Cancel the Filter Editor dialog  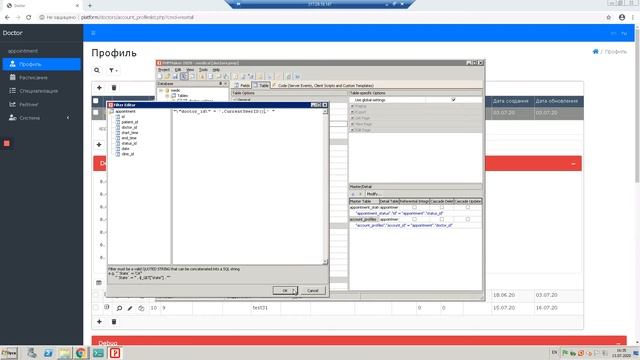click(313, 291)
